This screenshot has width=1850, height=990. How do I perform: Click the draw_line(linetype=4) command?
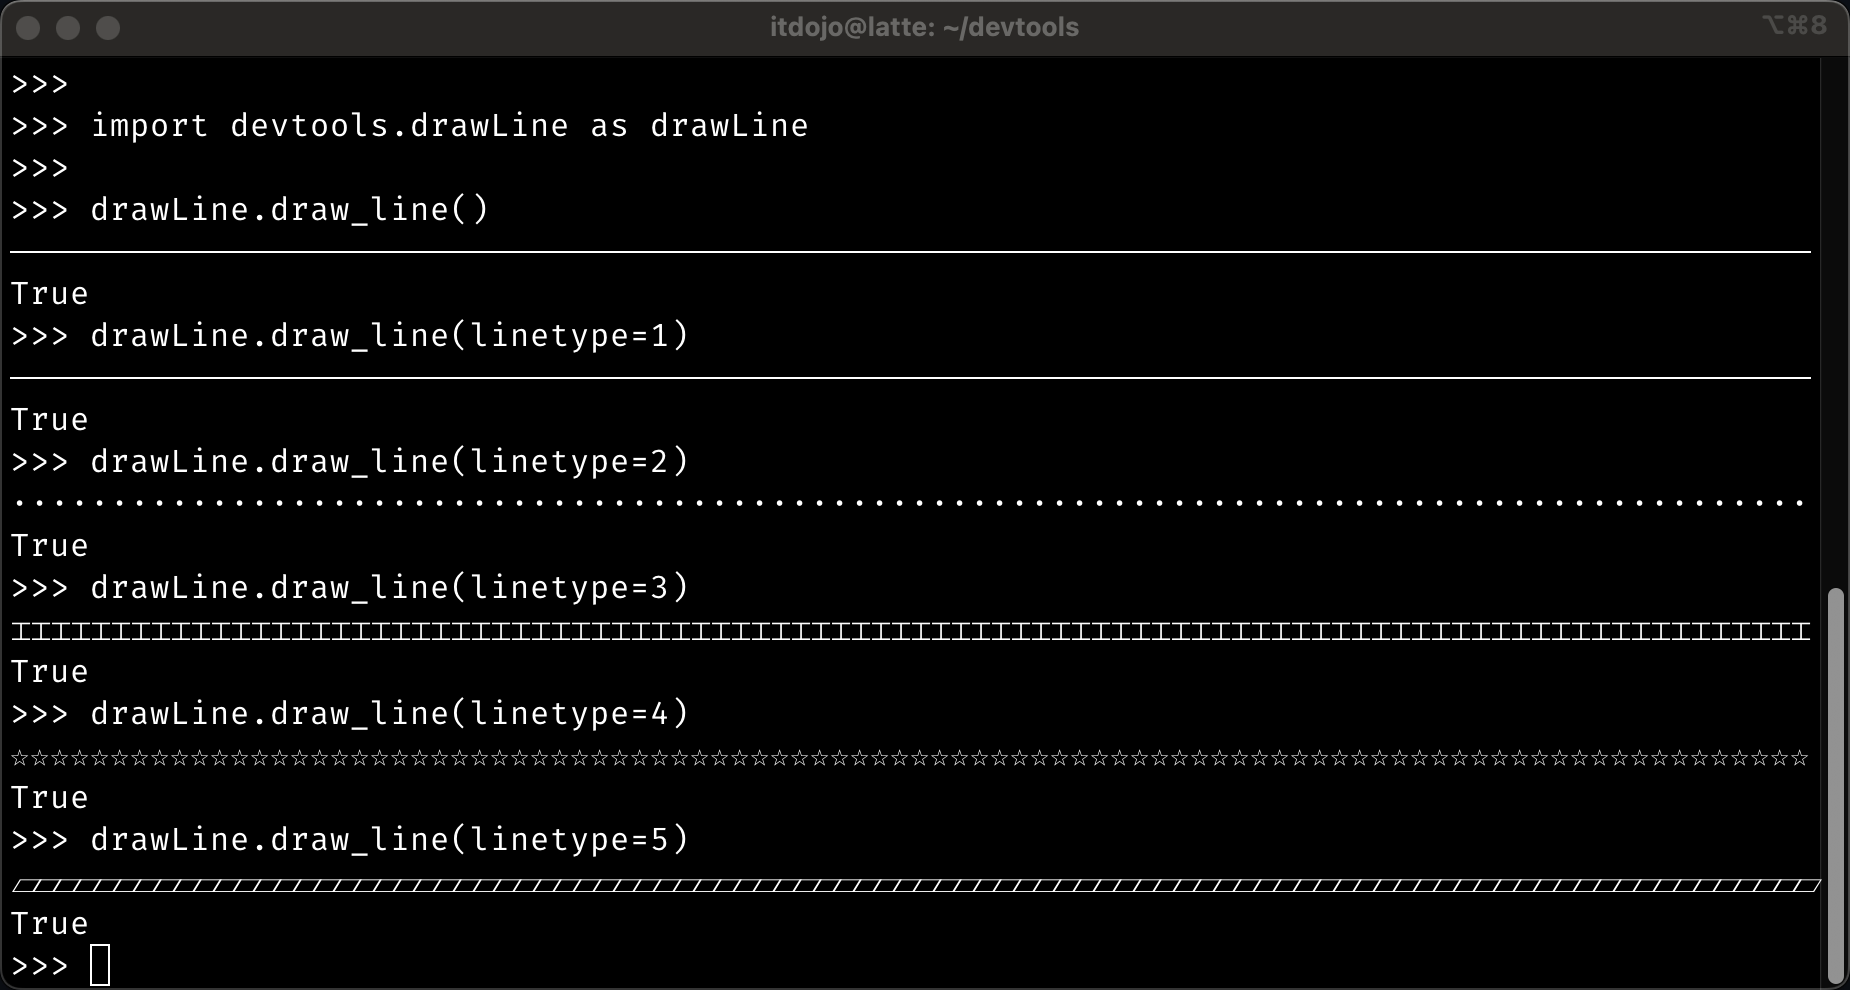(389, 714)
